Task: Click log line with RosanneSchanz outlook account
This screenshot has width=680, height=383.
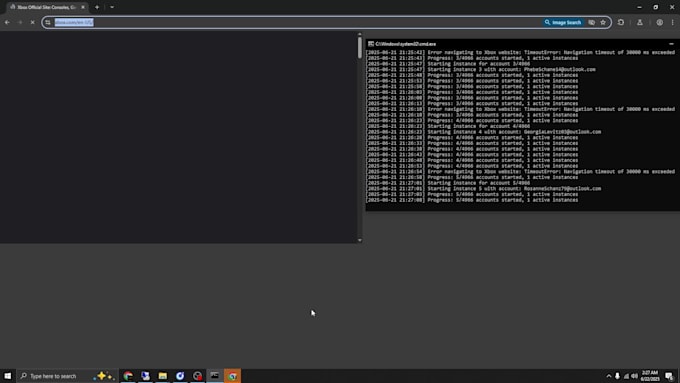Action: click(x=484, y=189)
